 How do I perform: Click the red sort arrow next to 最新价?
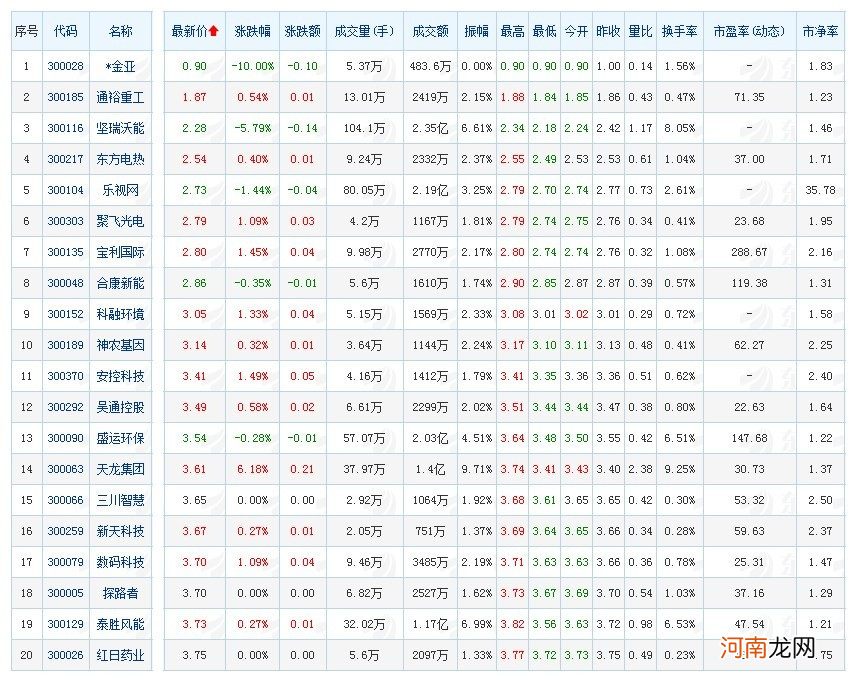coord(212,31)
